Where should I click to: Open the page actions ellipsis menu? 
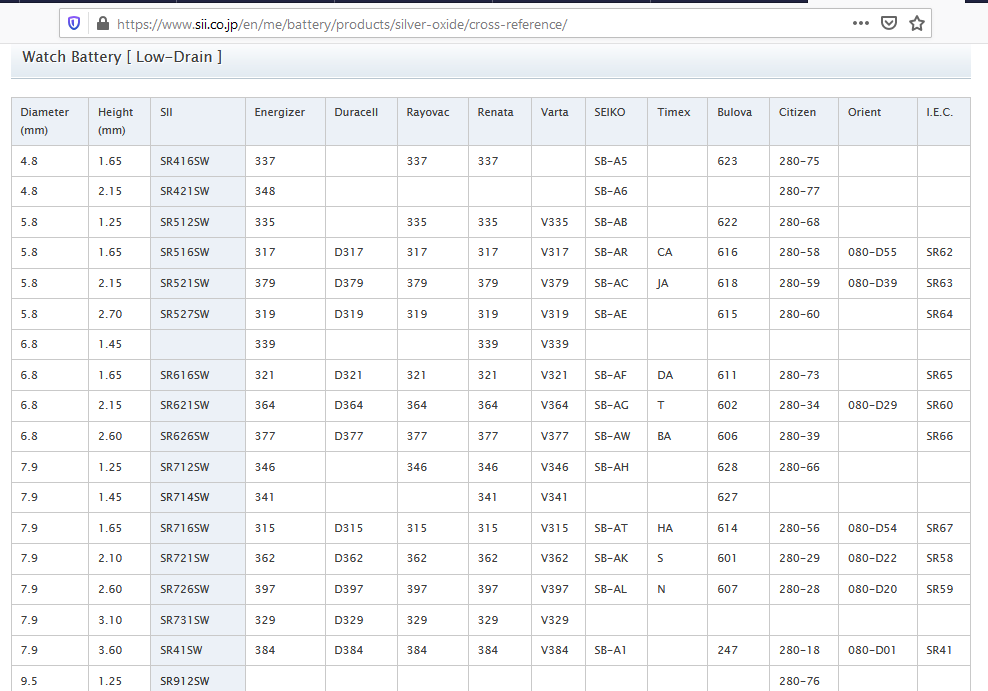coord(861,23)
